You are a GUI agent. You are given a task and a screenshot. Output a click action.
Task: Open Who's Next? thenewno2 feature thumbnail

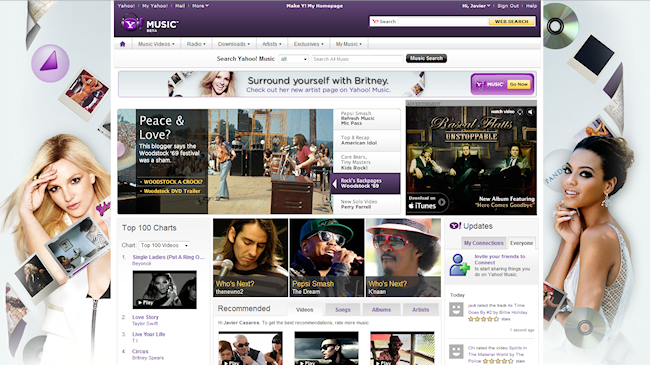tap(250, 258)
